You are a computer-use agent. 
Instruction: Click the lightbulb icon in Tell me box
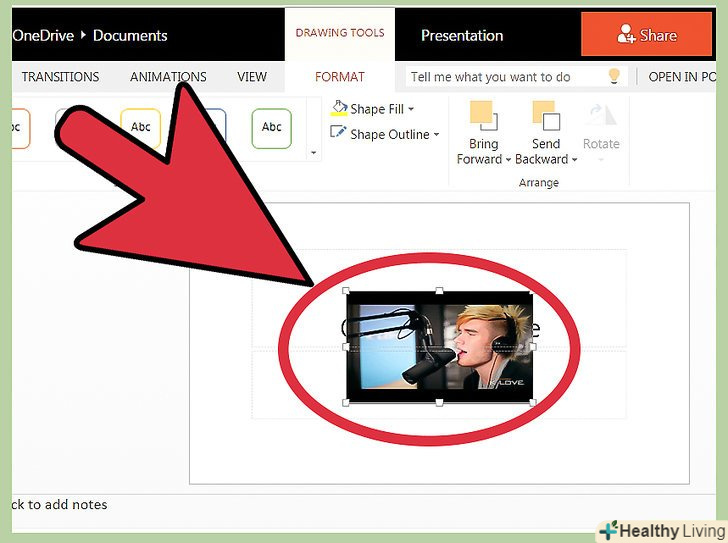point(614,76)
